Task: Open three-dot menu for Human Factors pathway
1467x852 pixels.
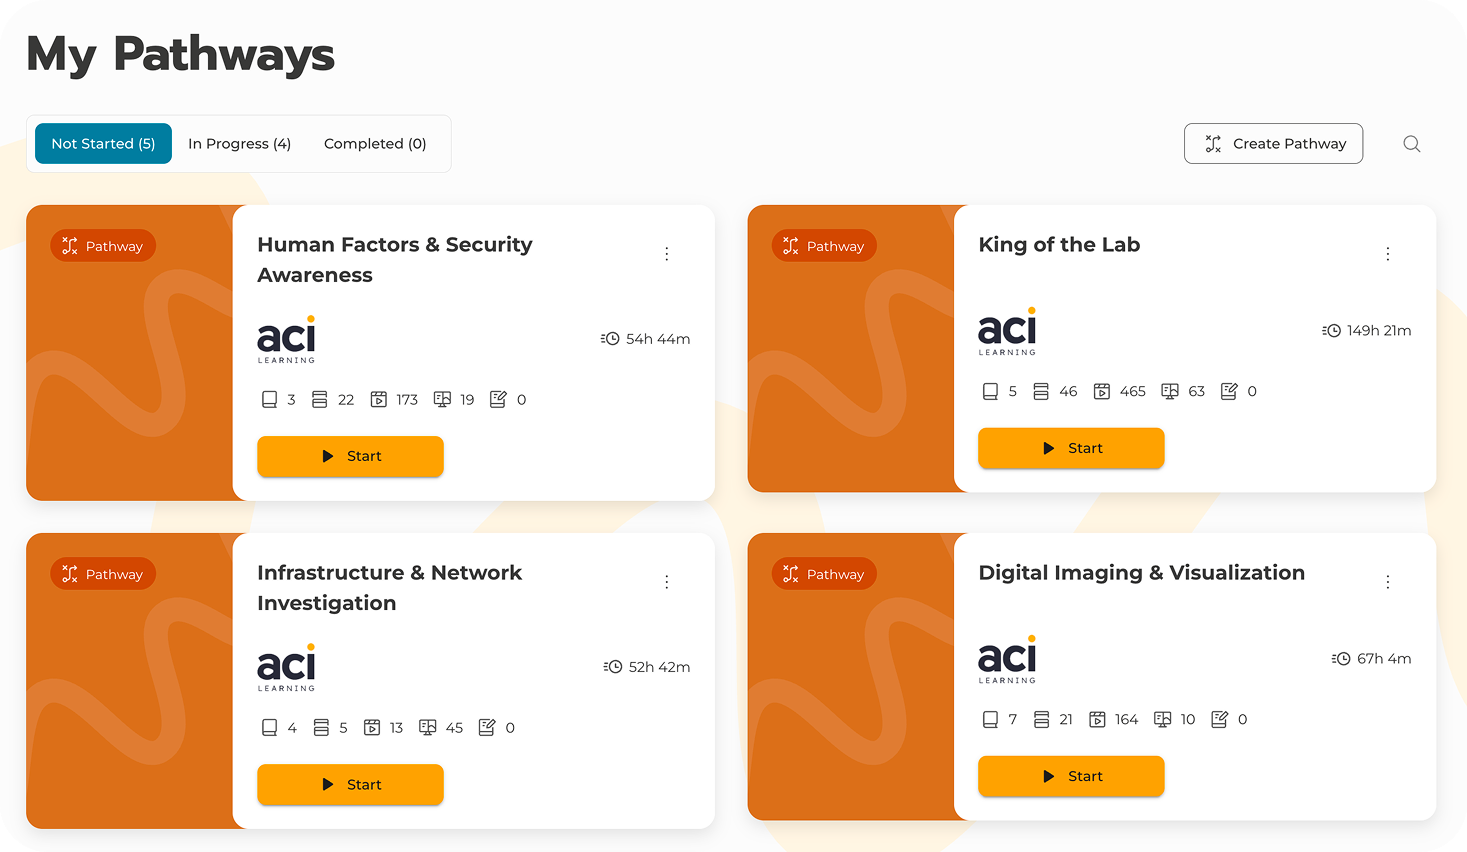Action: [x=667, y=254]
